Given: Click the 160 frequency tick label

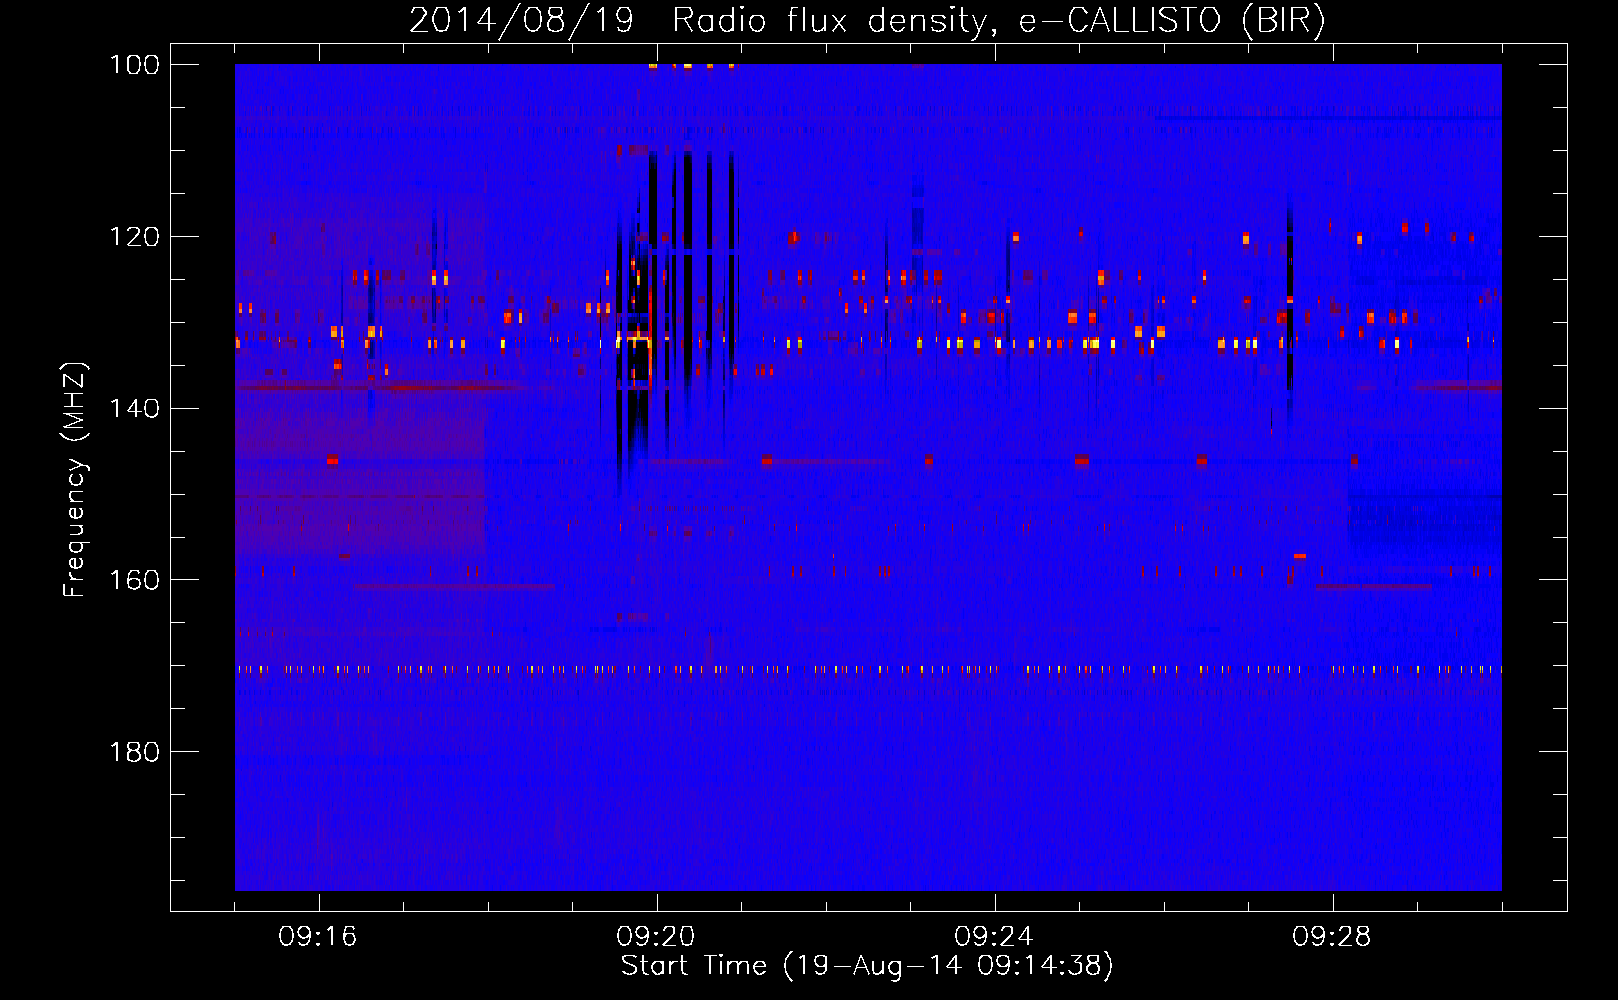Looking at the screenshot, I should click(x=135, y=580).
